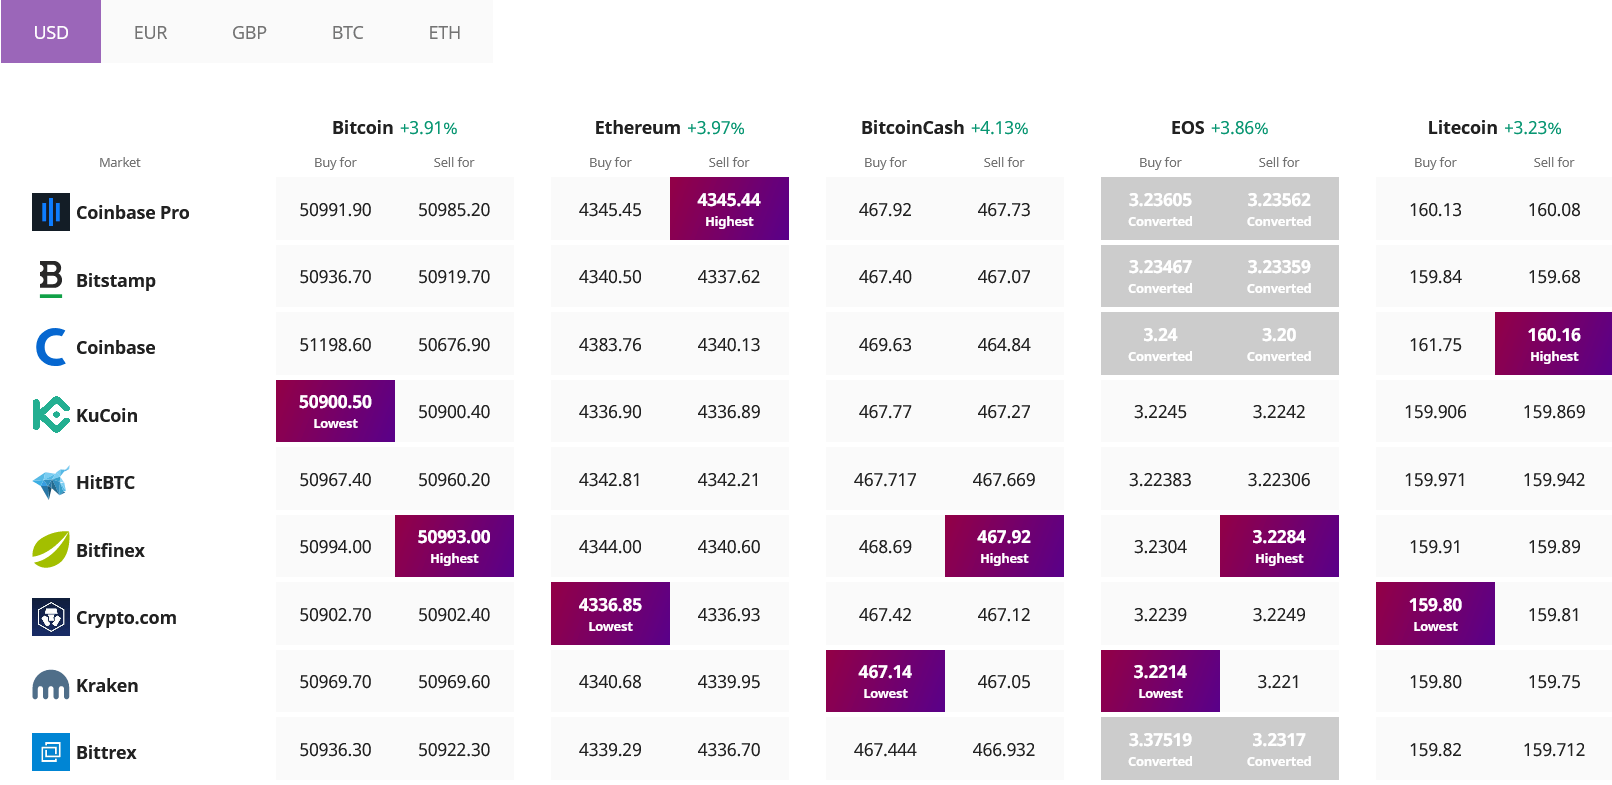
Task: Click the Bitstamp logo icon
Action: (x=51, y=279)
